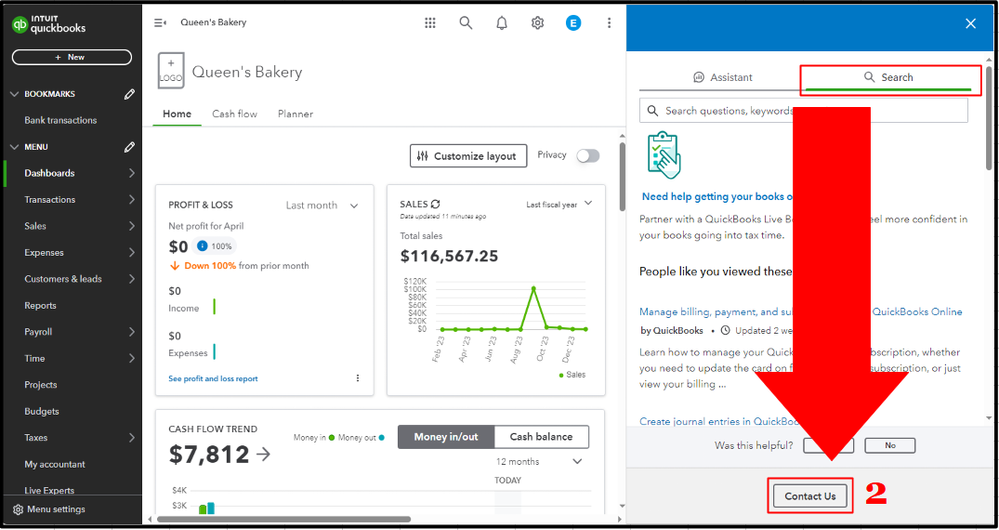
Task: Collapse the BOOKMARKS section
Action: 15,94
